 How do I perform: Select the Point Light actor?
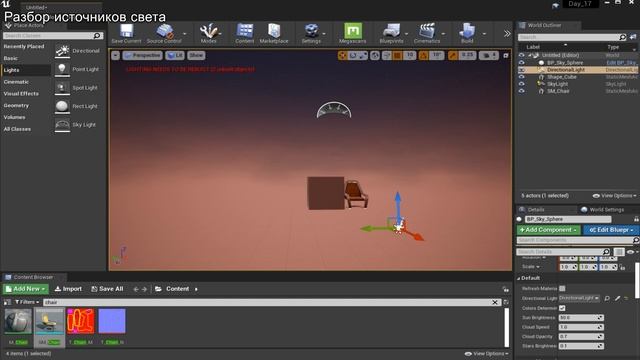click(x=78, y=69)
